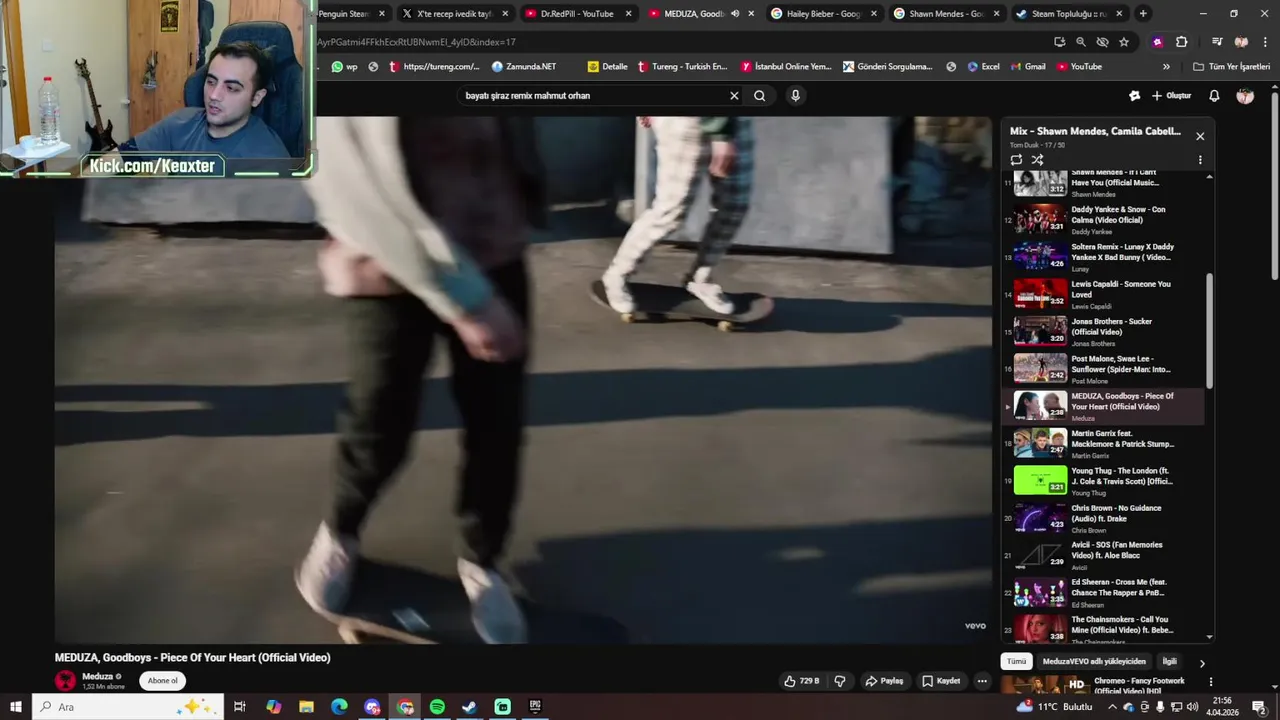The width and height of the screenshot is (1280, 720).
Task: Clear the YouTube search box text
Action: coord(734,96)
